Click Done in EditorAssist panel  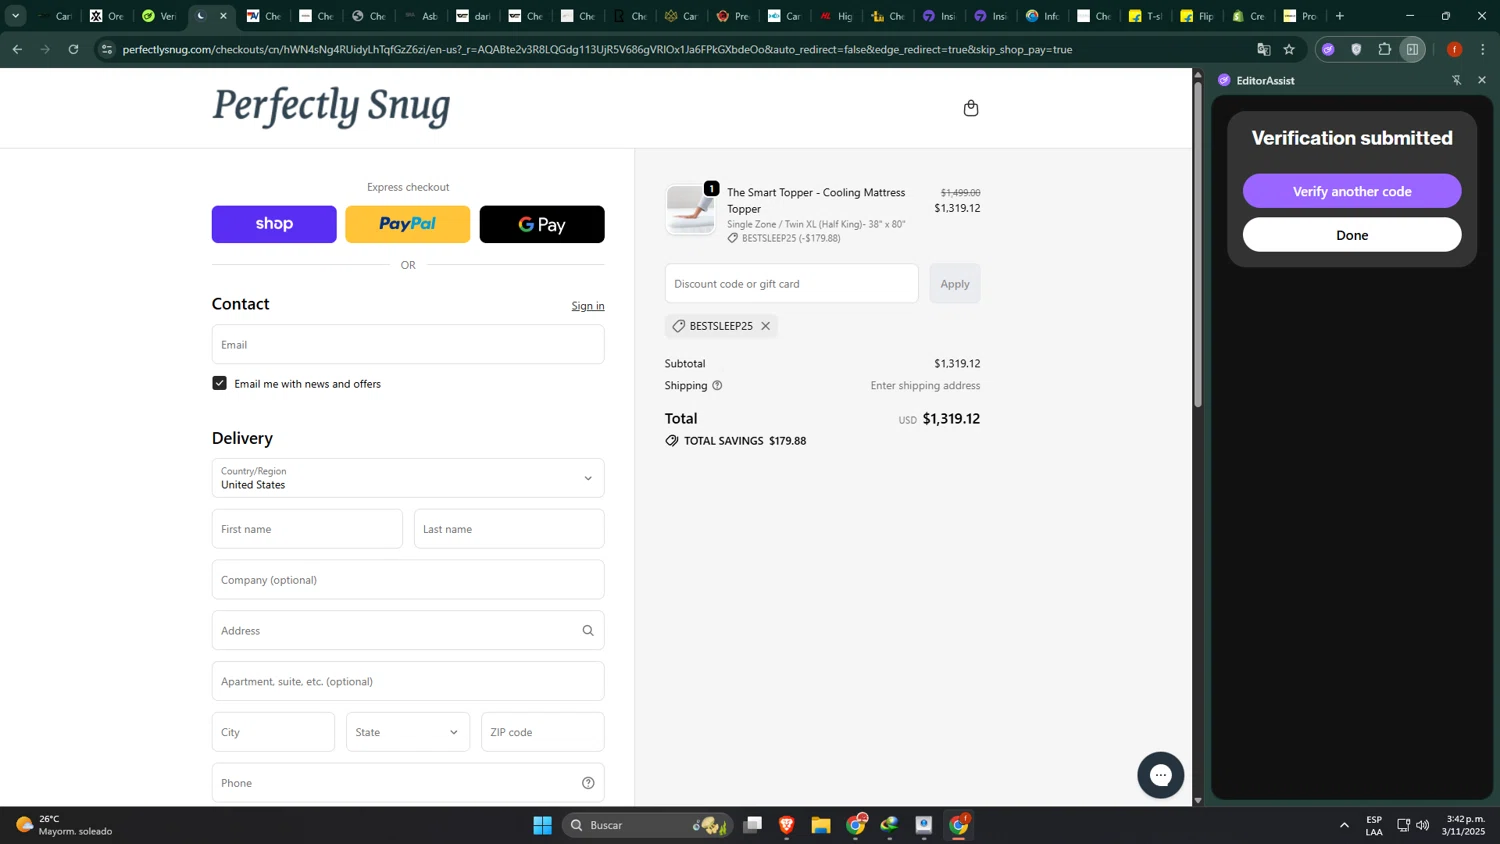(x=1352, y=235)
